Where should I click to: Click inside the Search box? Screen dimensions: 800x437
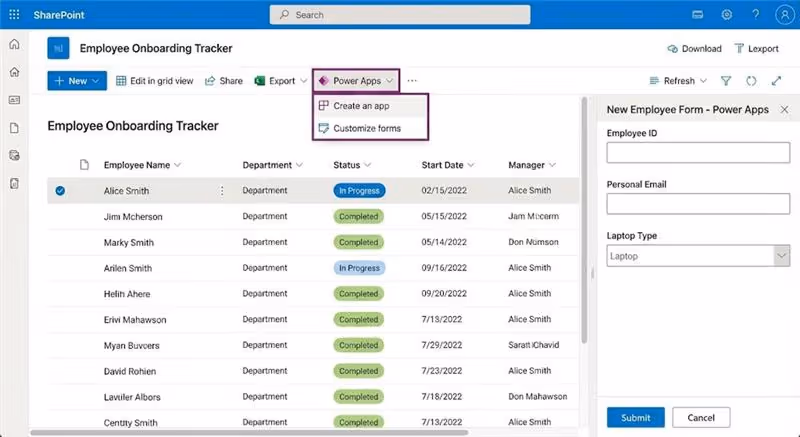click(x=400, y=15)
